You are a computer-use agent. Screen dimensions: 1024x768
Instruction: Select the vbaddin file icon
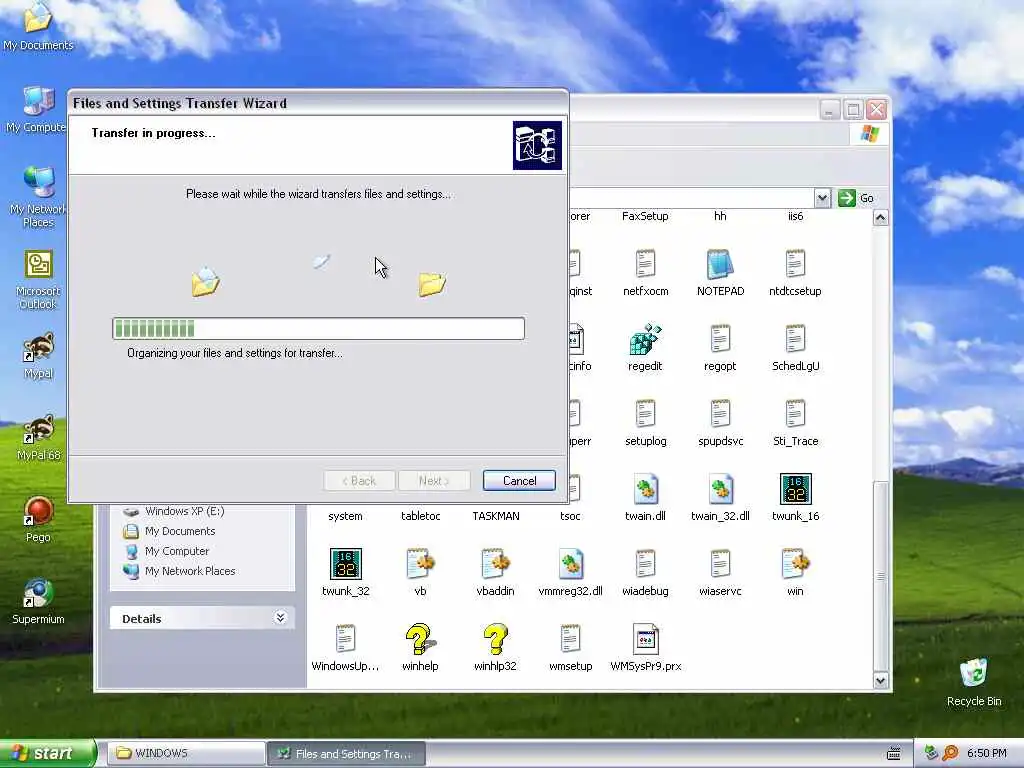coord(495,564)
